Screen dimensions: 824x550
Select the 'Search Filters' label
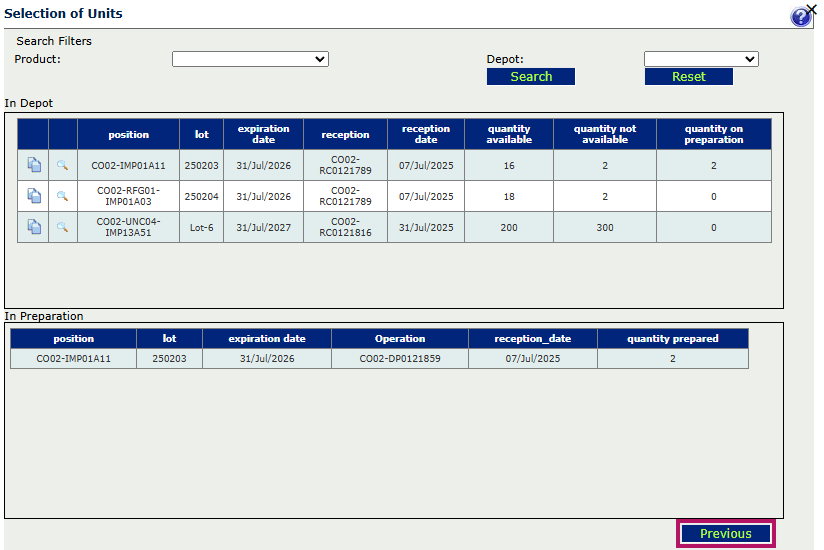(x=54, y=41)
